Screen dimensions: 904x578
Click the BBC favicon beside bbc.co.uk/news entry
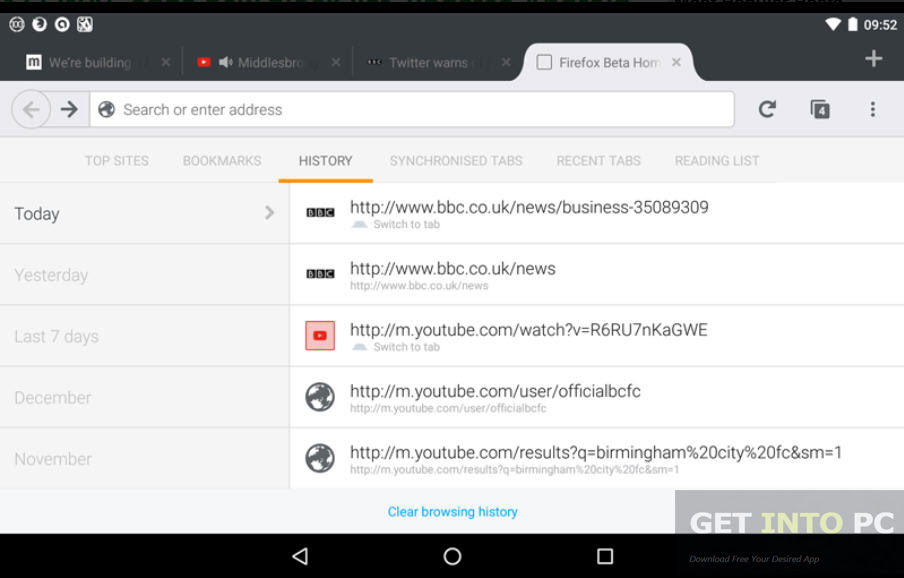coord(320,274)
